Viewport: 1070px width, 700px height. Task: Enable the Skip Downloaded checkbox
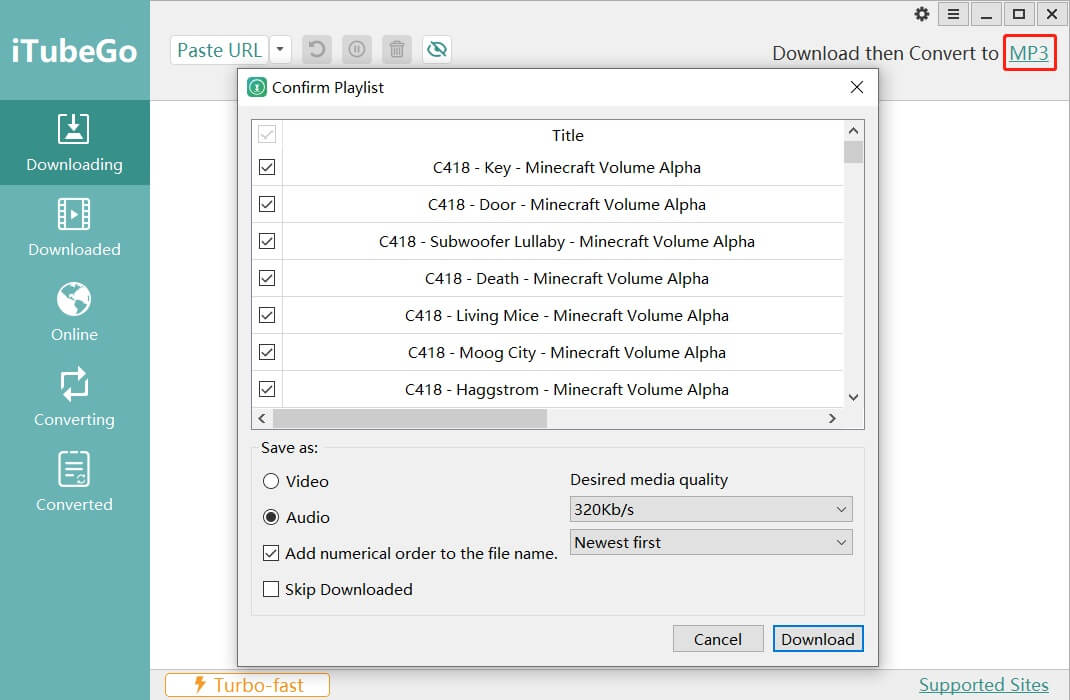point(271,589)
